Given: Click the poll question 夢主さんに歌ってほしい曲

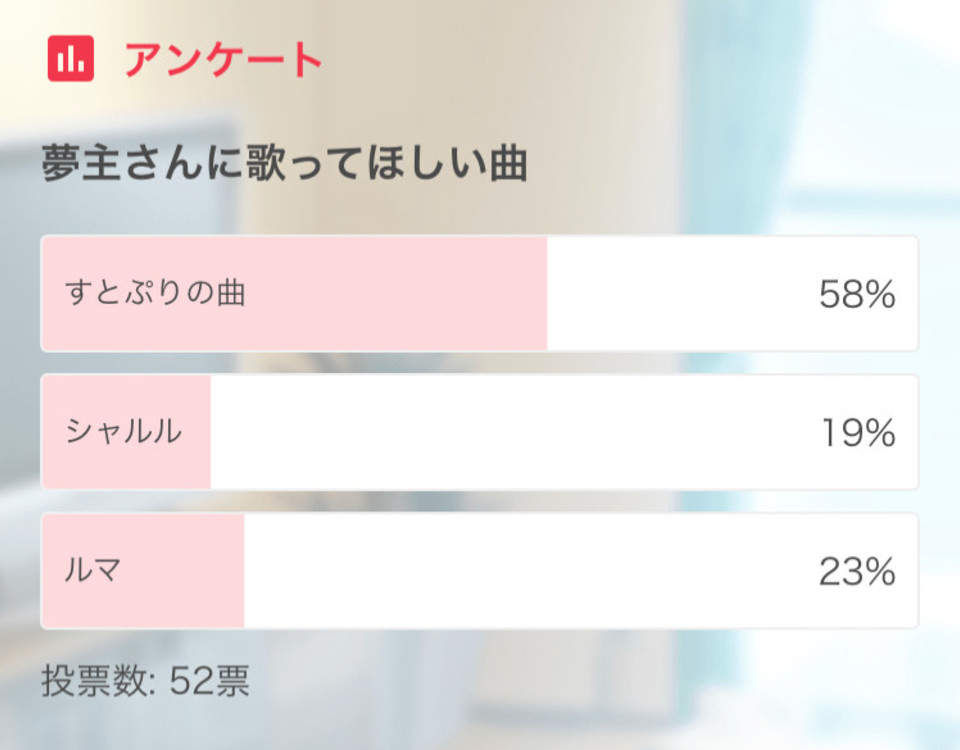Looking at the screenshot, I should click(284, 163).
